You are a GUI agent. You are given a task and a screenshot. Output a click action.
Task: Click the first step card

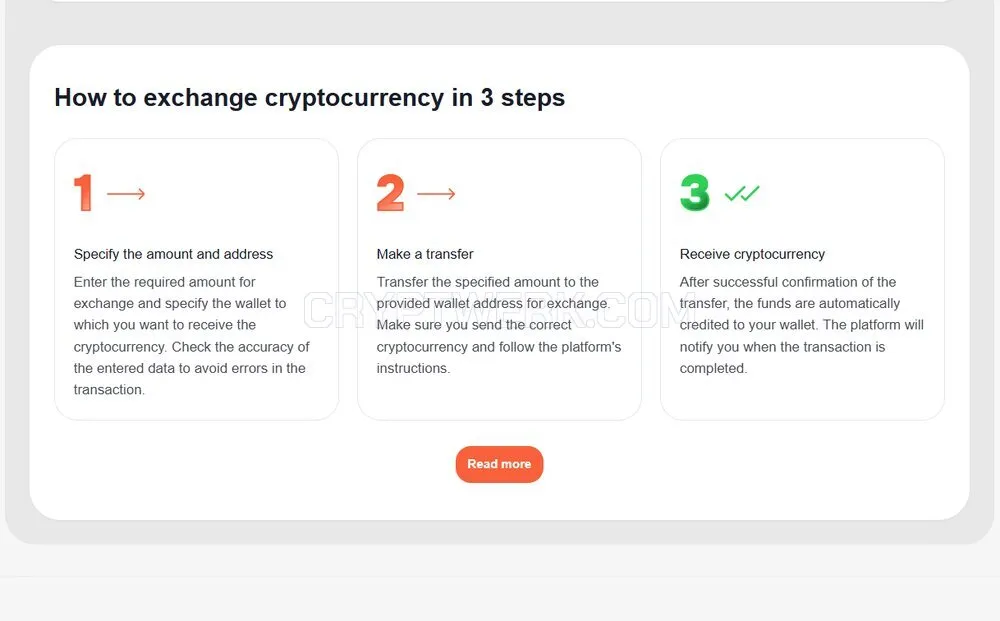196,279
